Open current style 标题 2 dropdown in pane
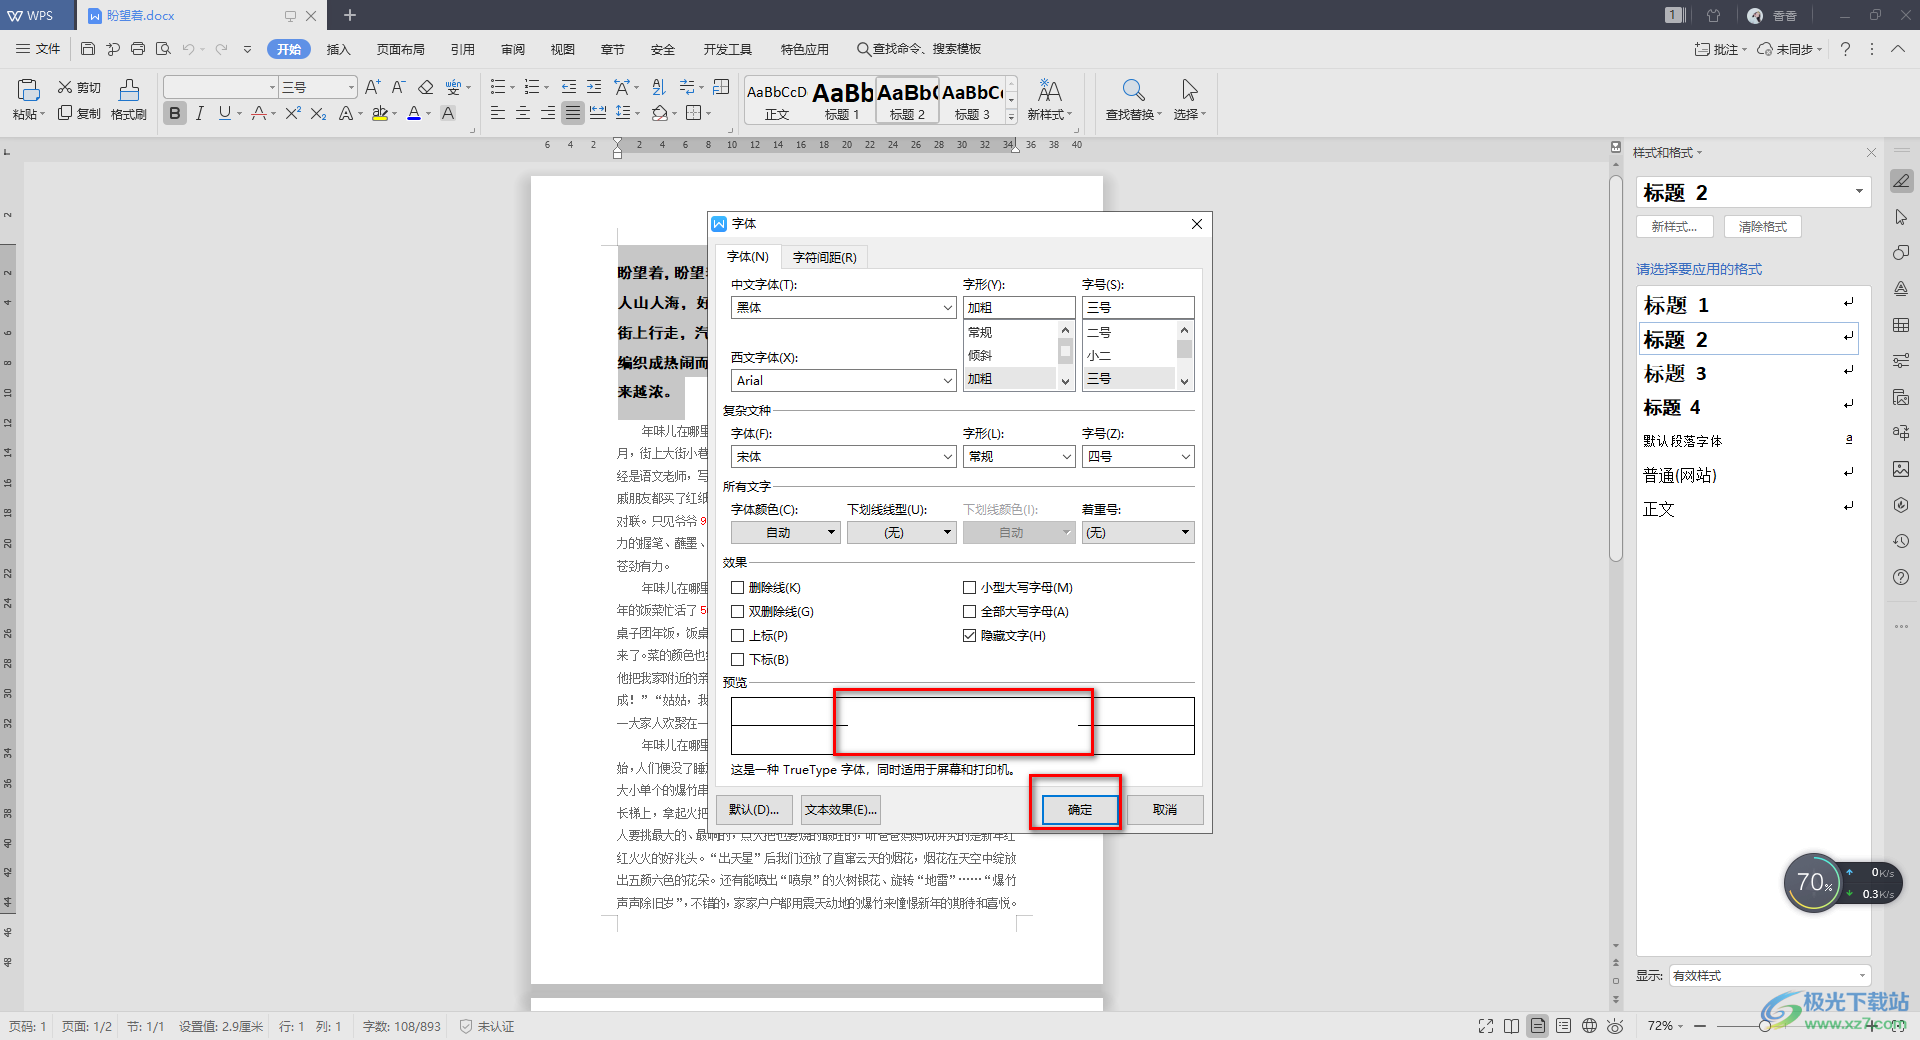1920x1040 pixels. click(1753, 192)
